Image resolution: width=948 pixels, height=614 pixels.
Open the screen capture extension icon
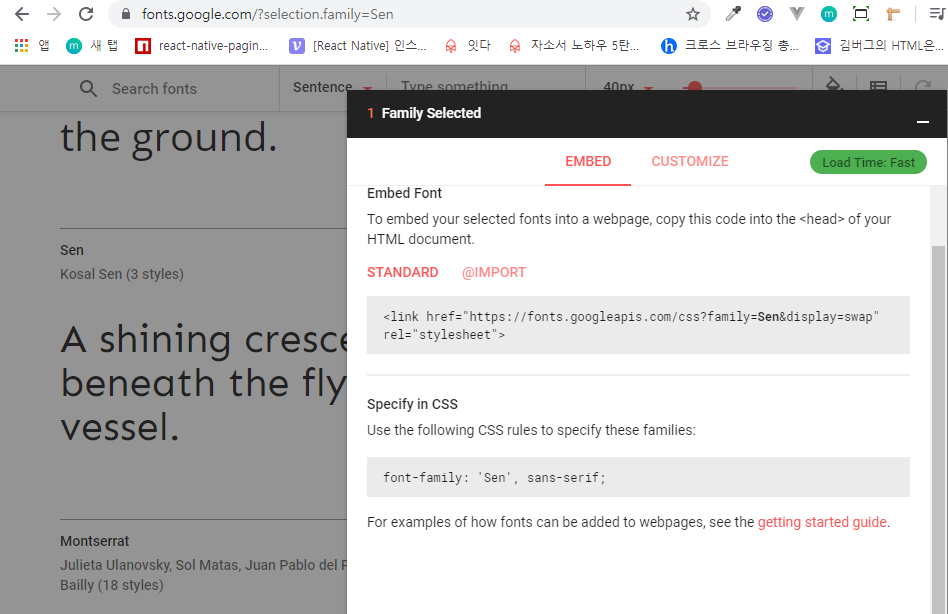[861, 13]
